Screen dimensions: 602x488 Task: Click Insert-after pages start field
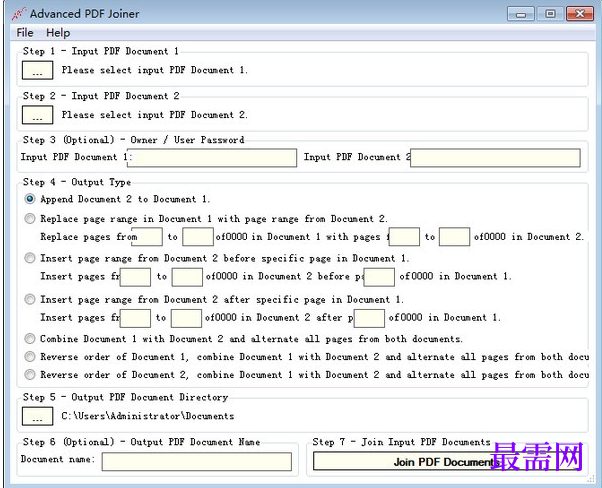(135, 318)
